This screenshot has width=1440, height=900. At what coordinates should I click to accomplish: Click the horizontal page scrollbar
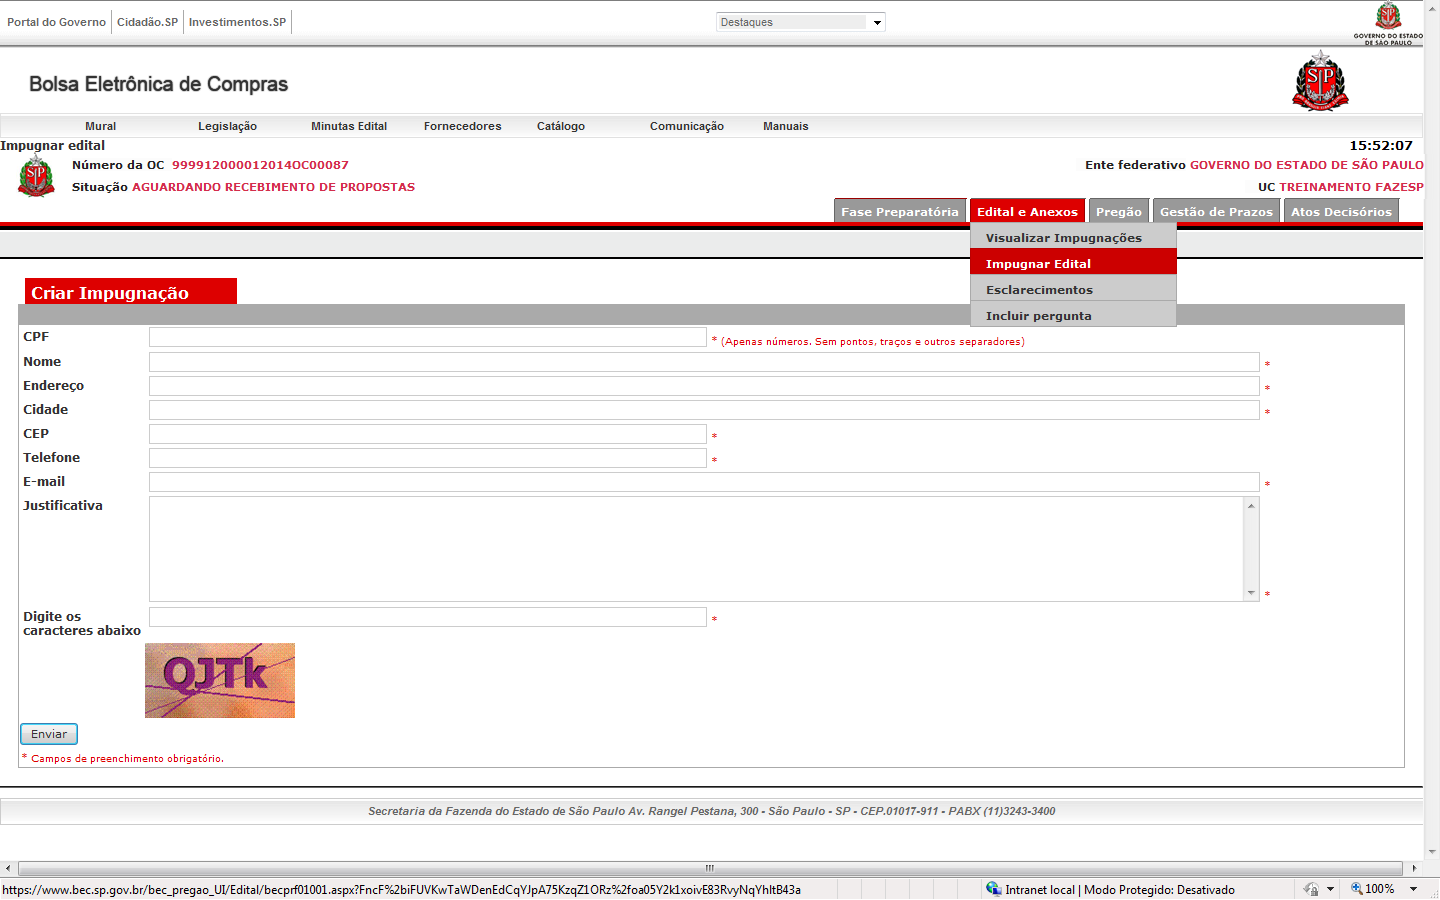710,868
